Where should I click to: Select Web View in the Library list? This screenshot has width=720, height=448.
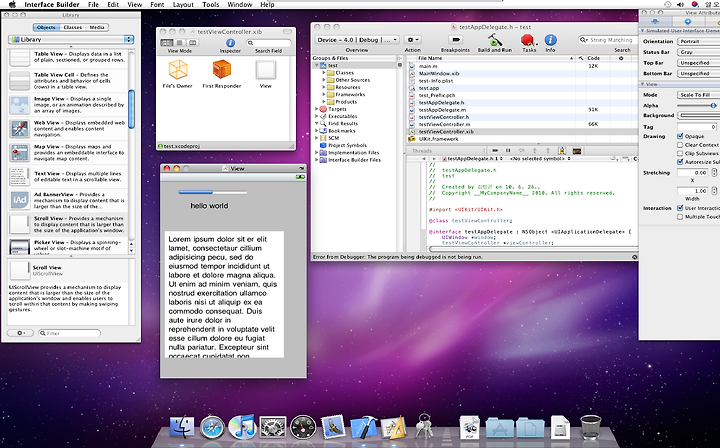pyautogui.click(x=68, y=129)
